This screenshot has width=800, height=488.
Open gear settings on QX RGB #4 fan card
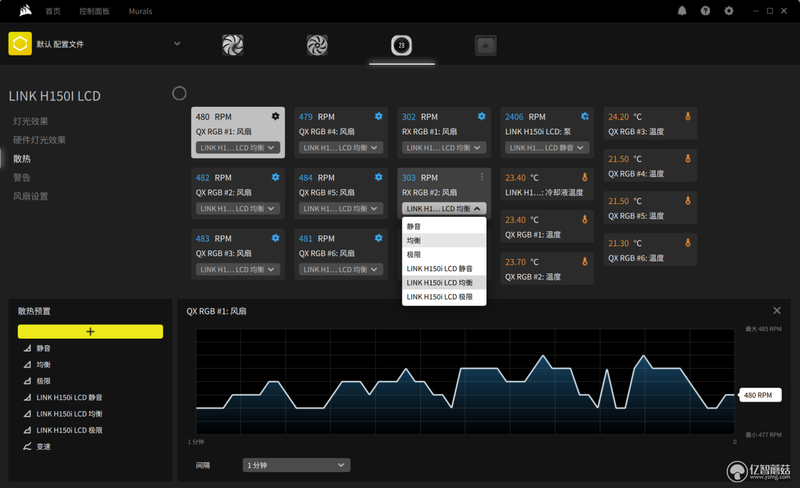pos(379,116)
